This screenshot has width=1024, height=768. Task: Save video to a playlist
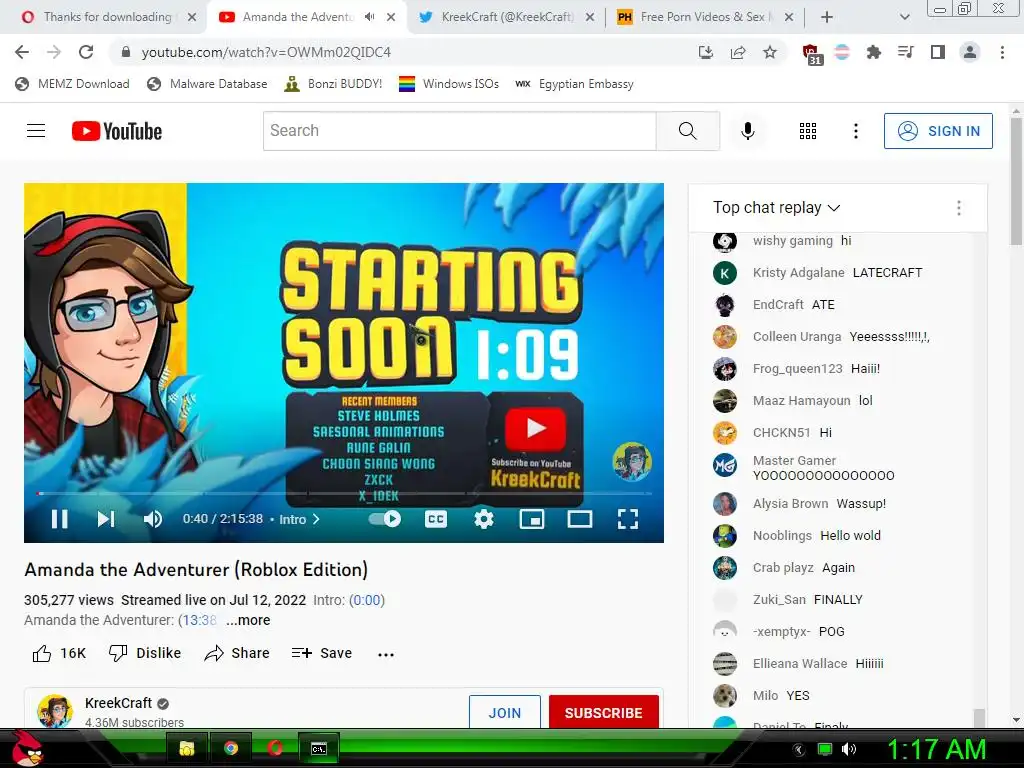pyautogui.click(x=321, y=653)
